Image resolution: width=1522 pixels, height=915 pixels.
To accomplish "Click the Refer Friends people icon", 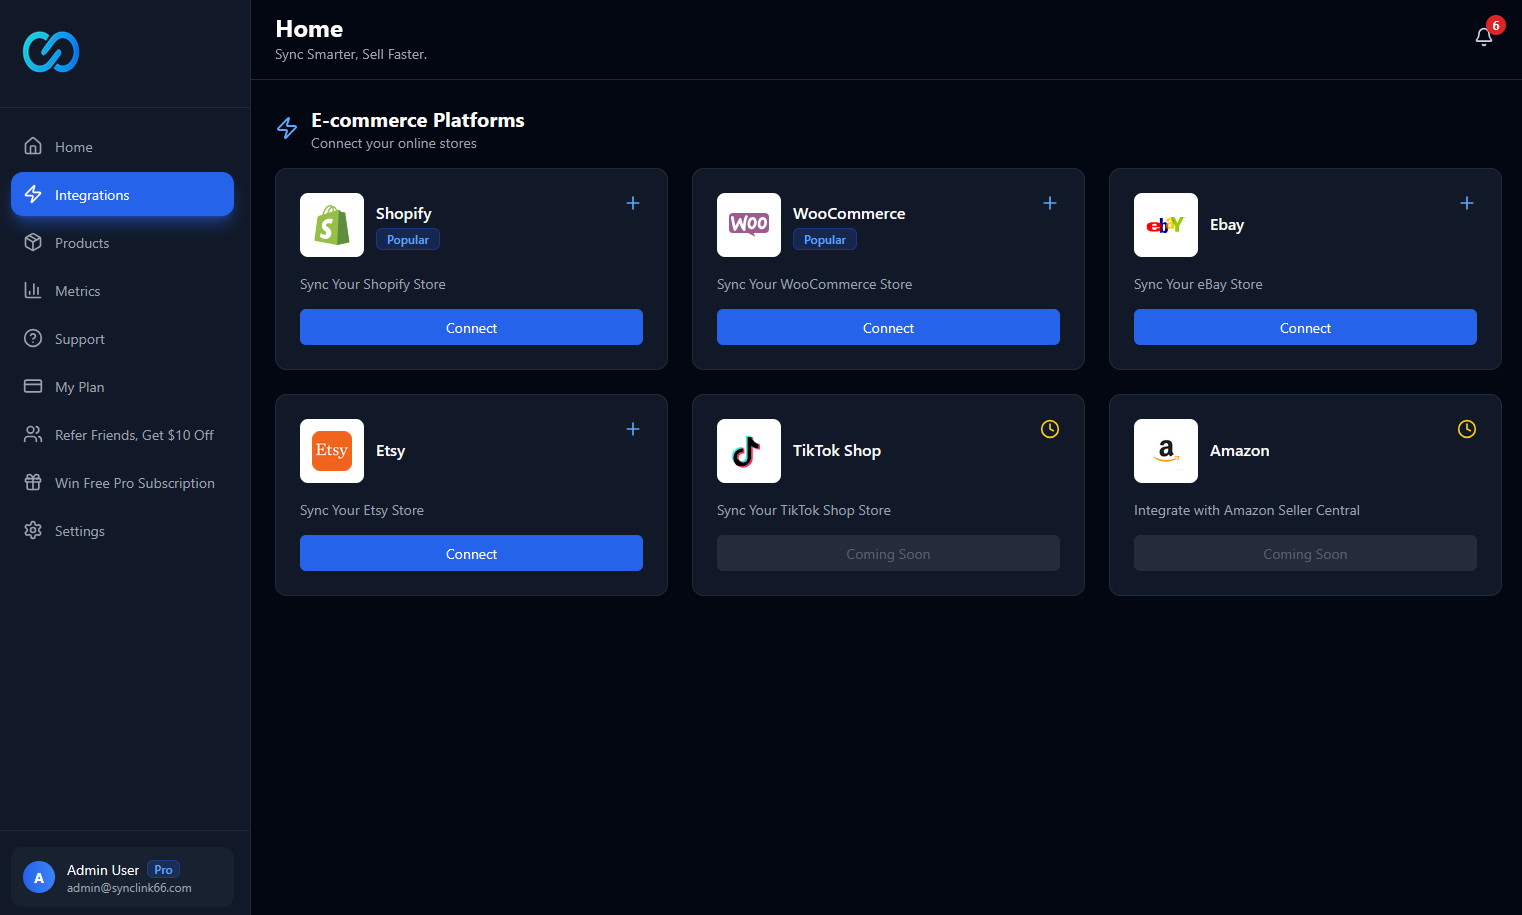I will pyautogui.click(x=33, y=434).
